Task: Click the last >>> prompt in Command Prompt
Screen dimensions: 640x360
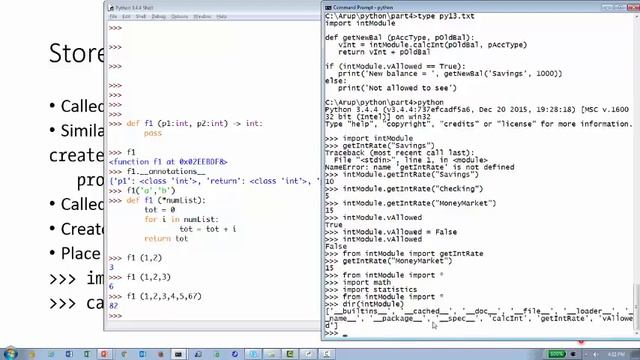Action: [x=331, y=333]
